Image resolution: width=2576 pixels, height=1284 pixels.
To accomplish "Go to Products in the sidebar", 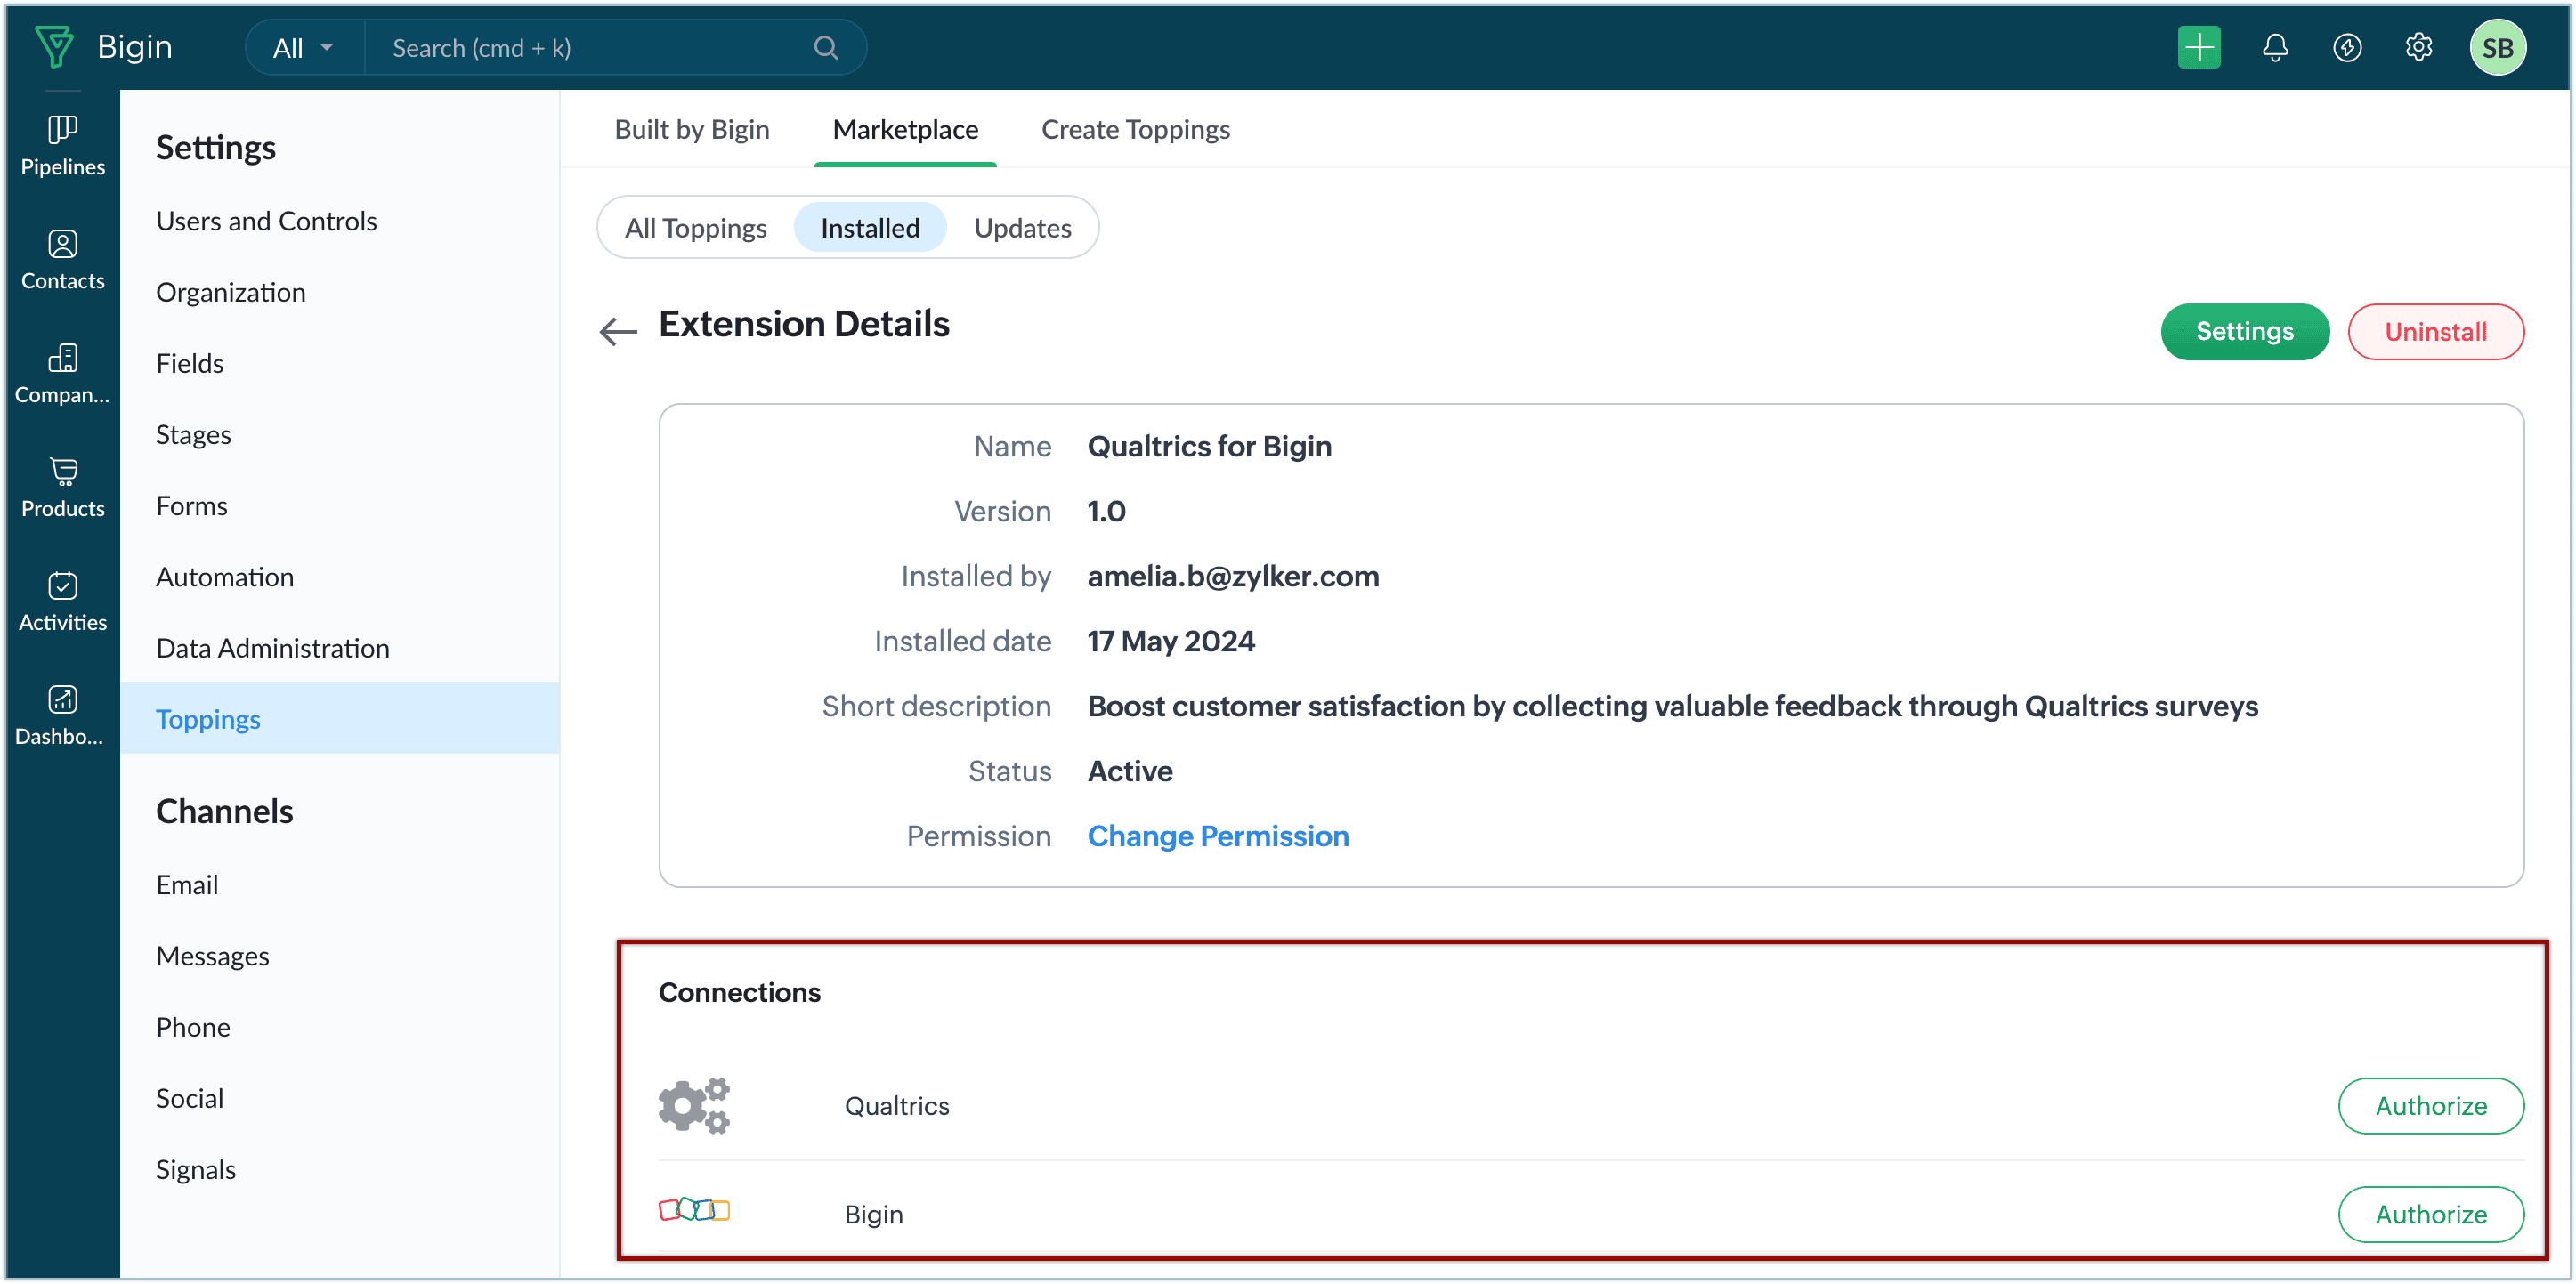I will 62,488.
